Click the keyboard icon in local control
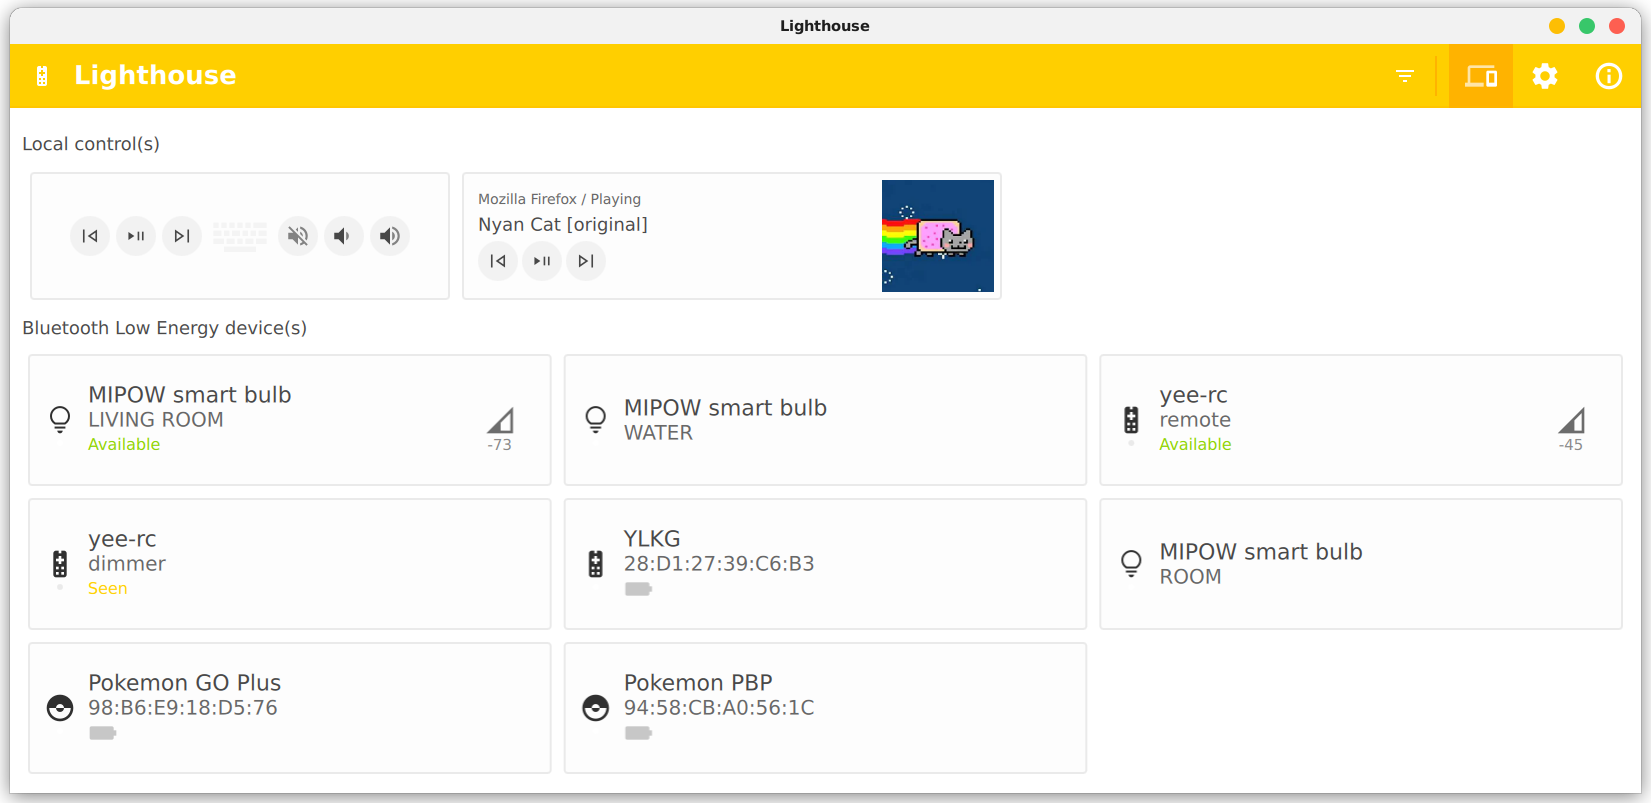1651x803 pixels. (240, 236)
